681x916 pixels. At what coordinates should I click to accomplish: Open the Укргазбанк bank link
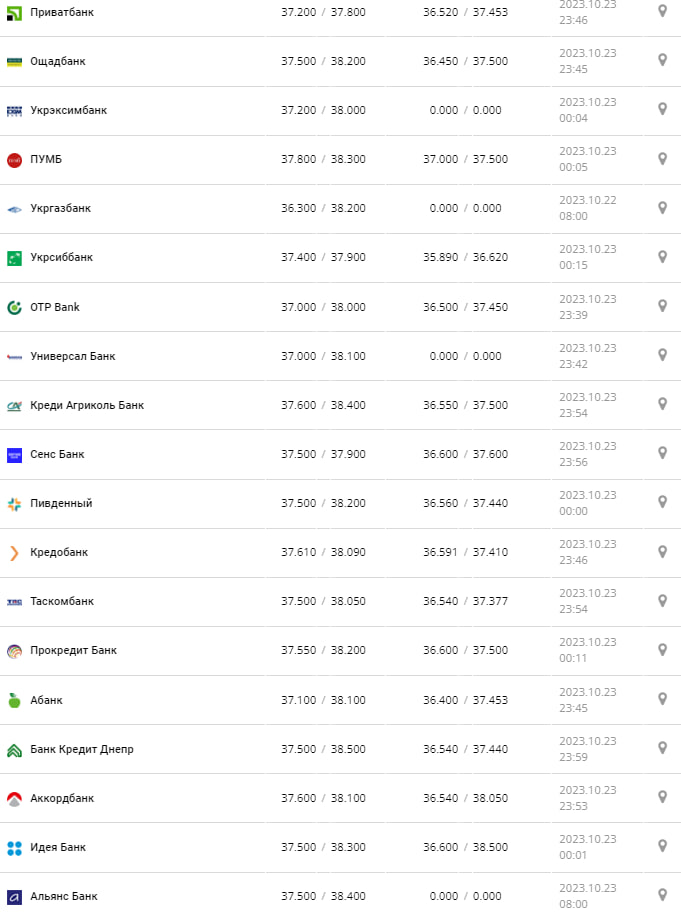[x=60, y=208]
